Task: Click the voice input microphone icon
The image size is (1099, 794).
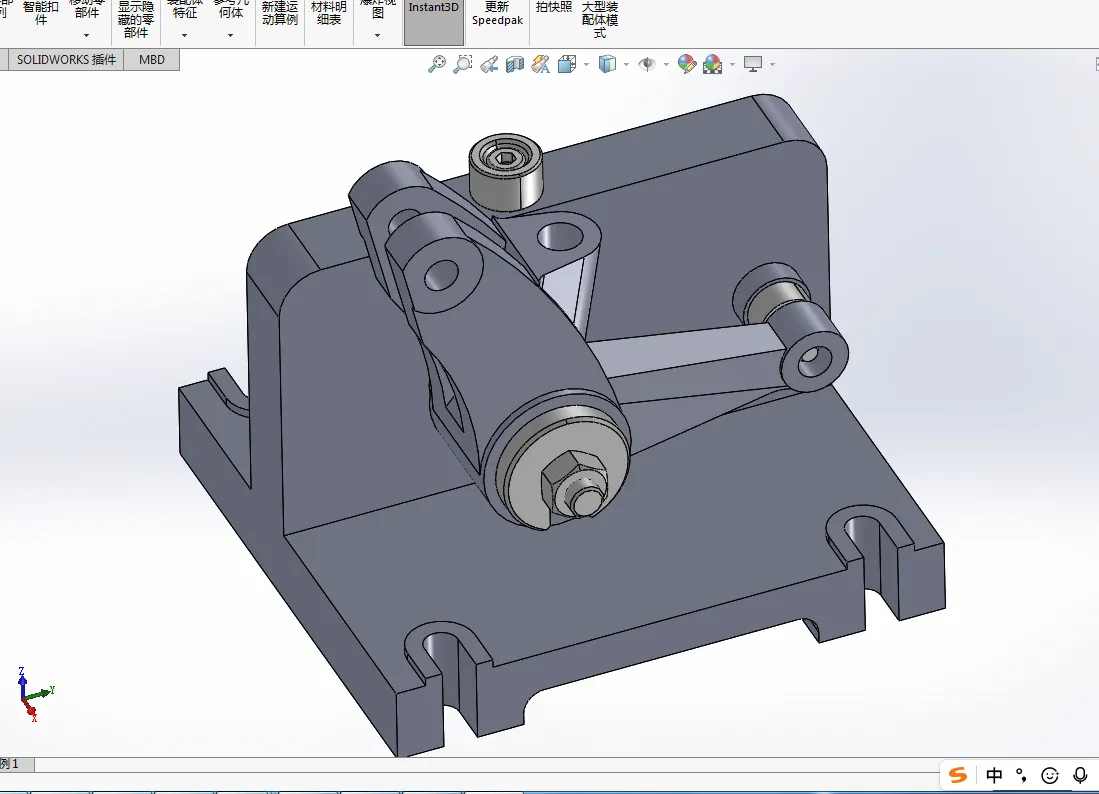Action: (x=1080, y=775)
